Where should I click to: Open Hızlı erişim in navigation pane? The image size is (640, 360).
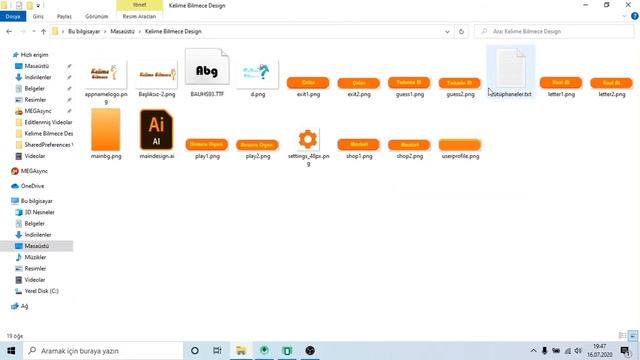pyautogui.click(x=34, y=55)
